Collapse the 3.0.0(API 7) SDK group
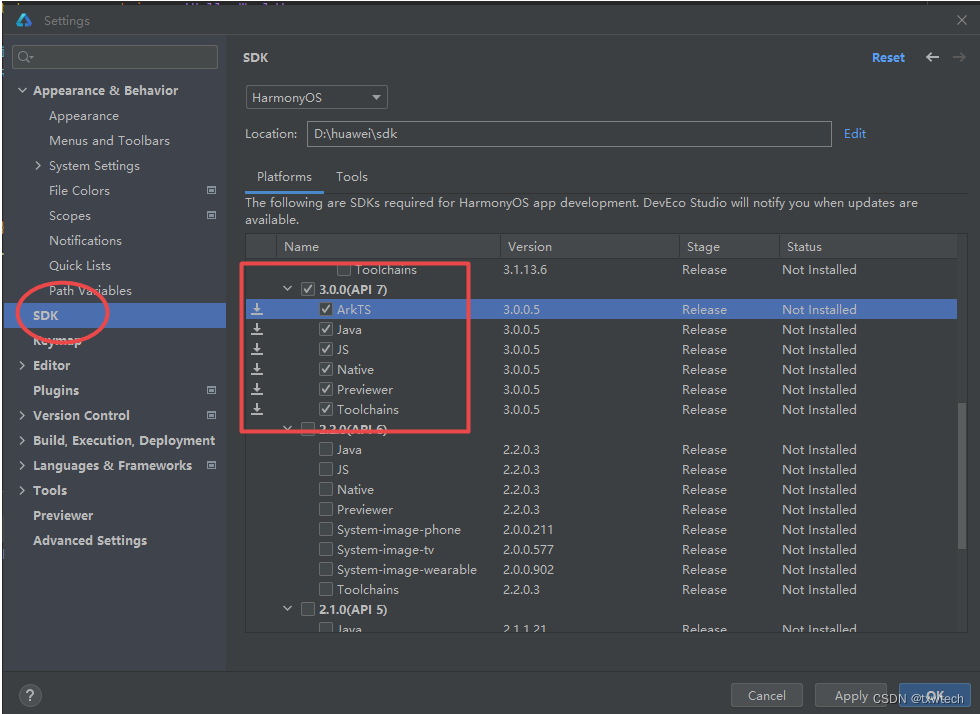Image resolution: width=980 pixels, height=714 pixels. pyautogui.click(x=288, y=289)
